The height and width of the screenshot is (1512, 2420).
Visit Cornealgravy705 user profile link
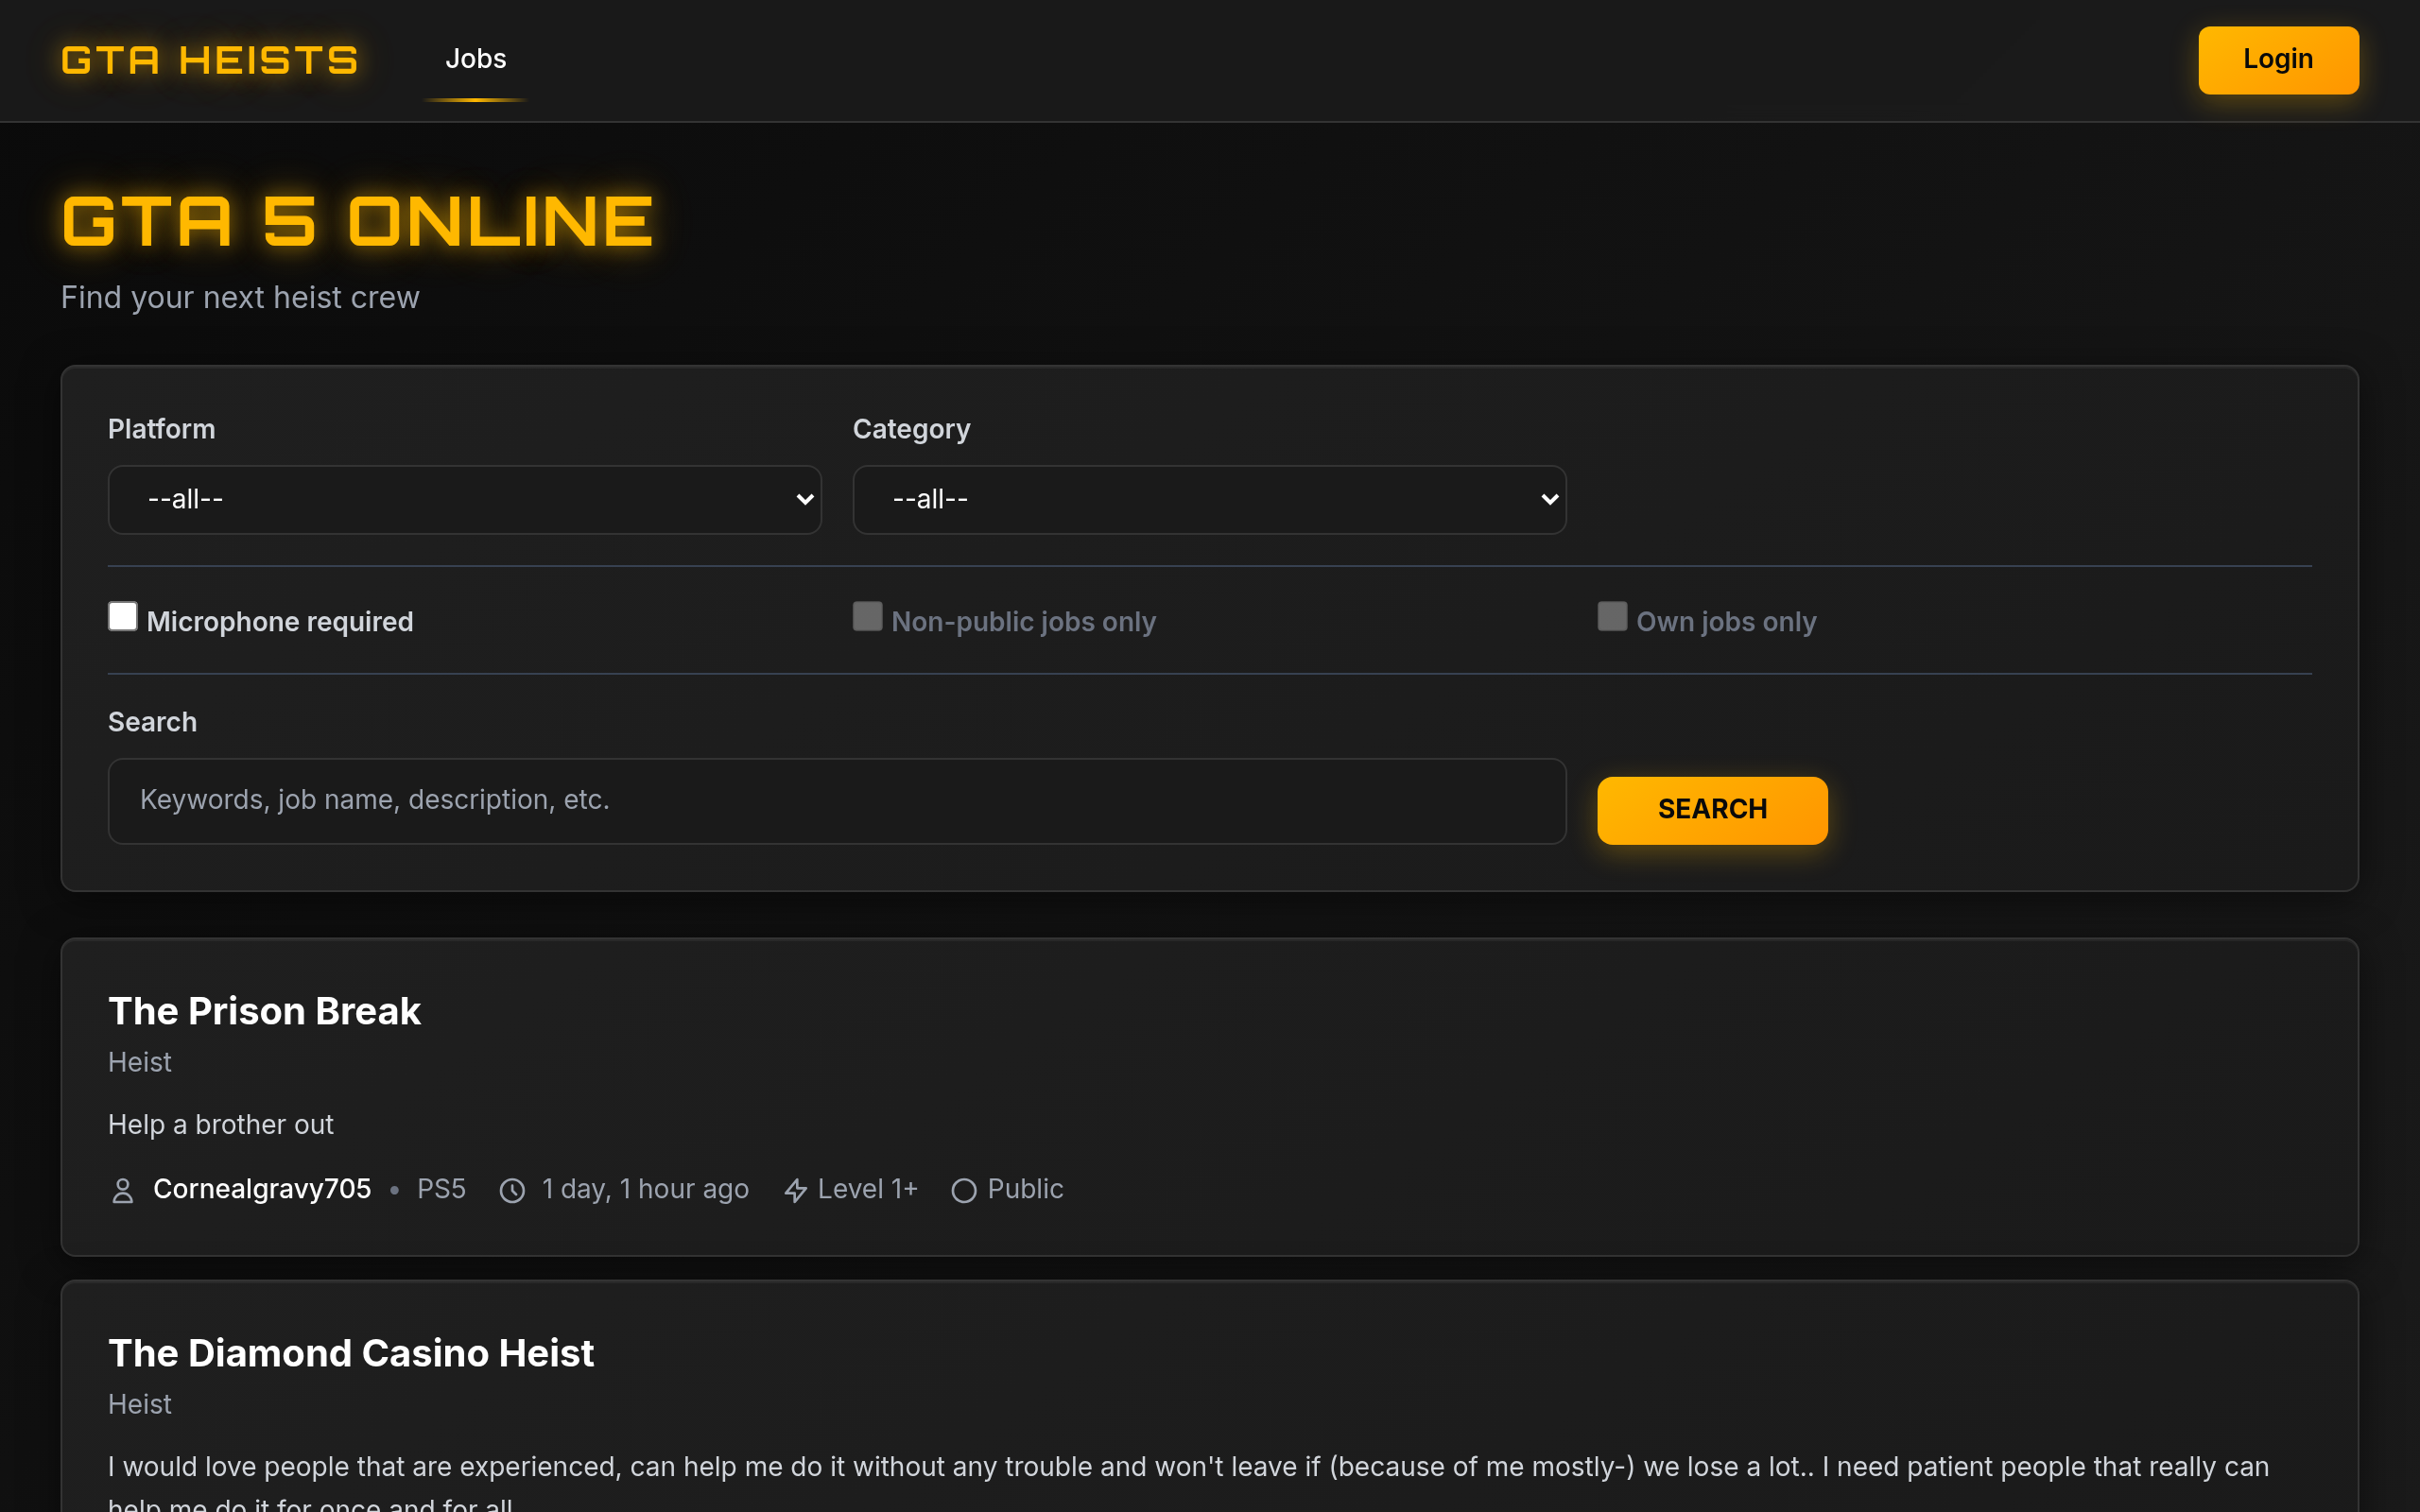tap(262, 1189)
